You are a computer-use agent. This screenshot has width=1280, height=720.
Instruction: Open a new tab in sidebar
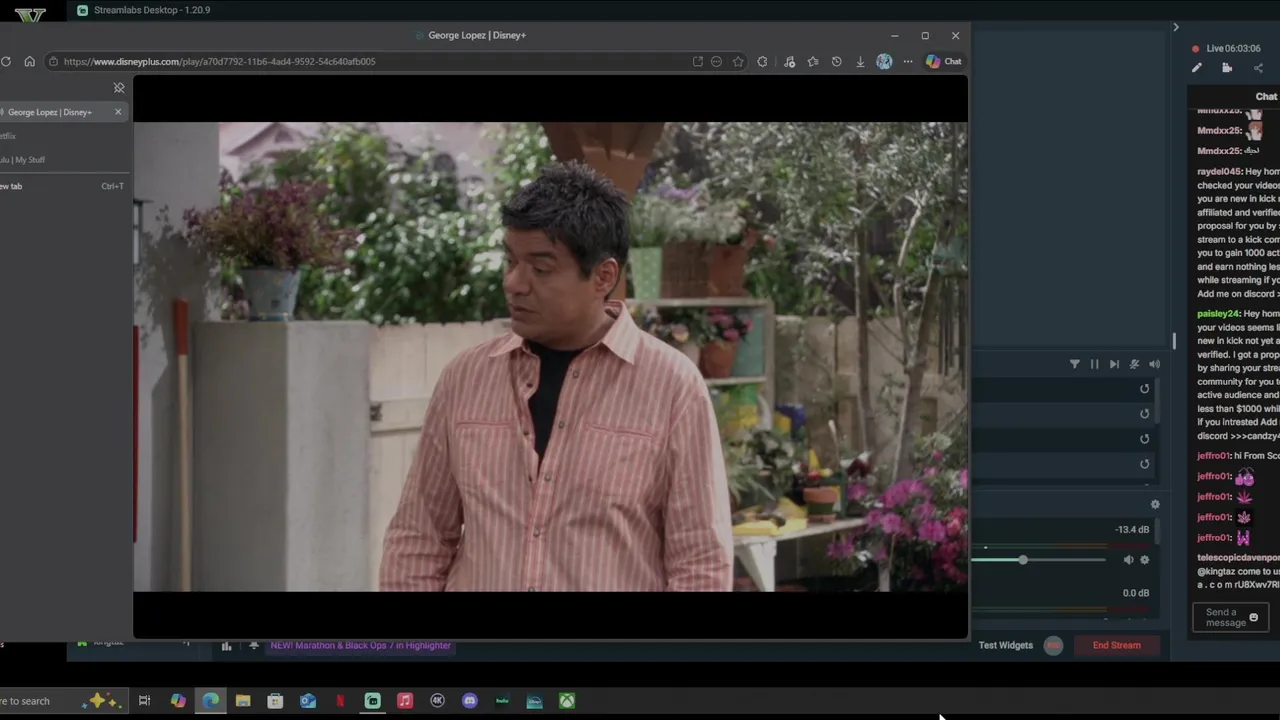point(62,186)
